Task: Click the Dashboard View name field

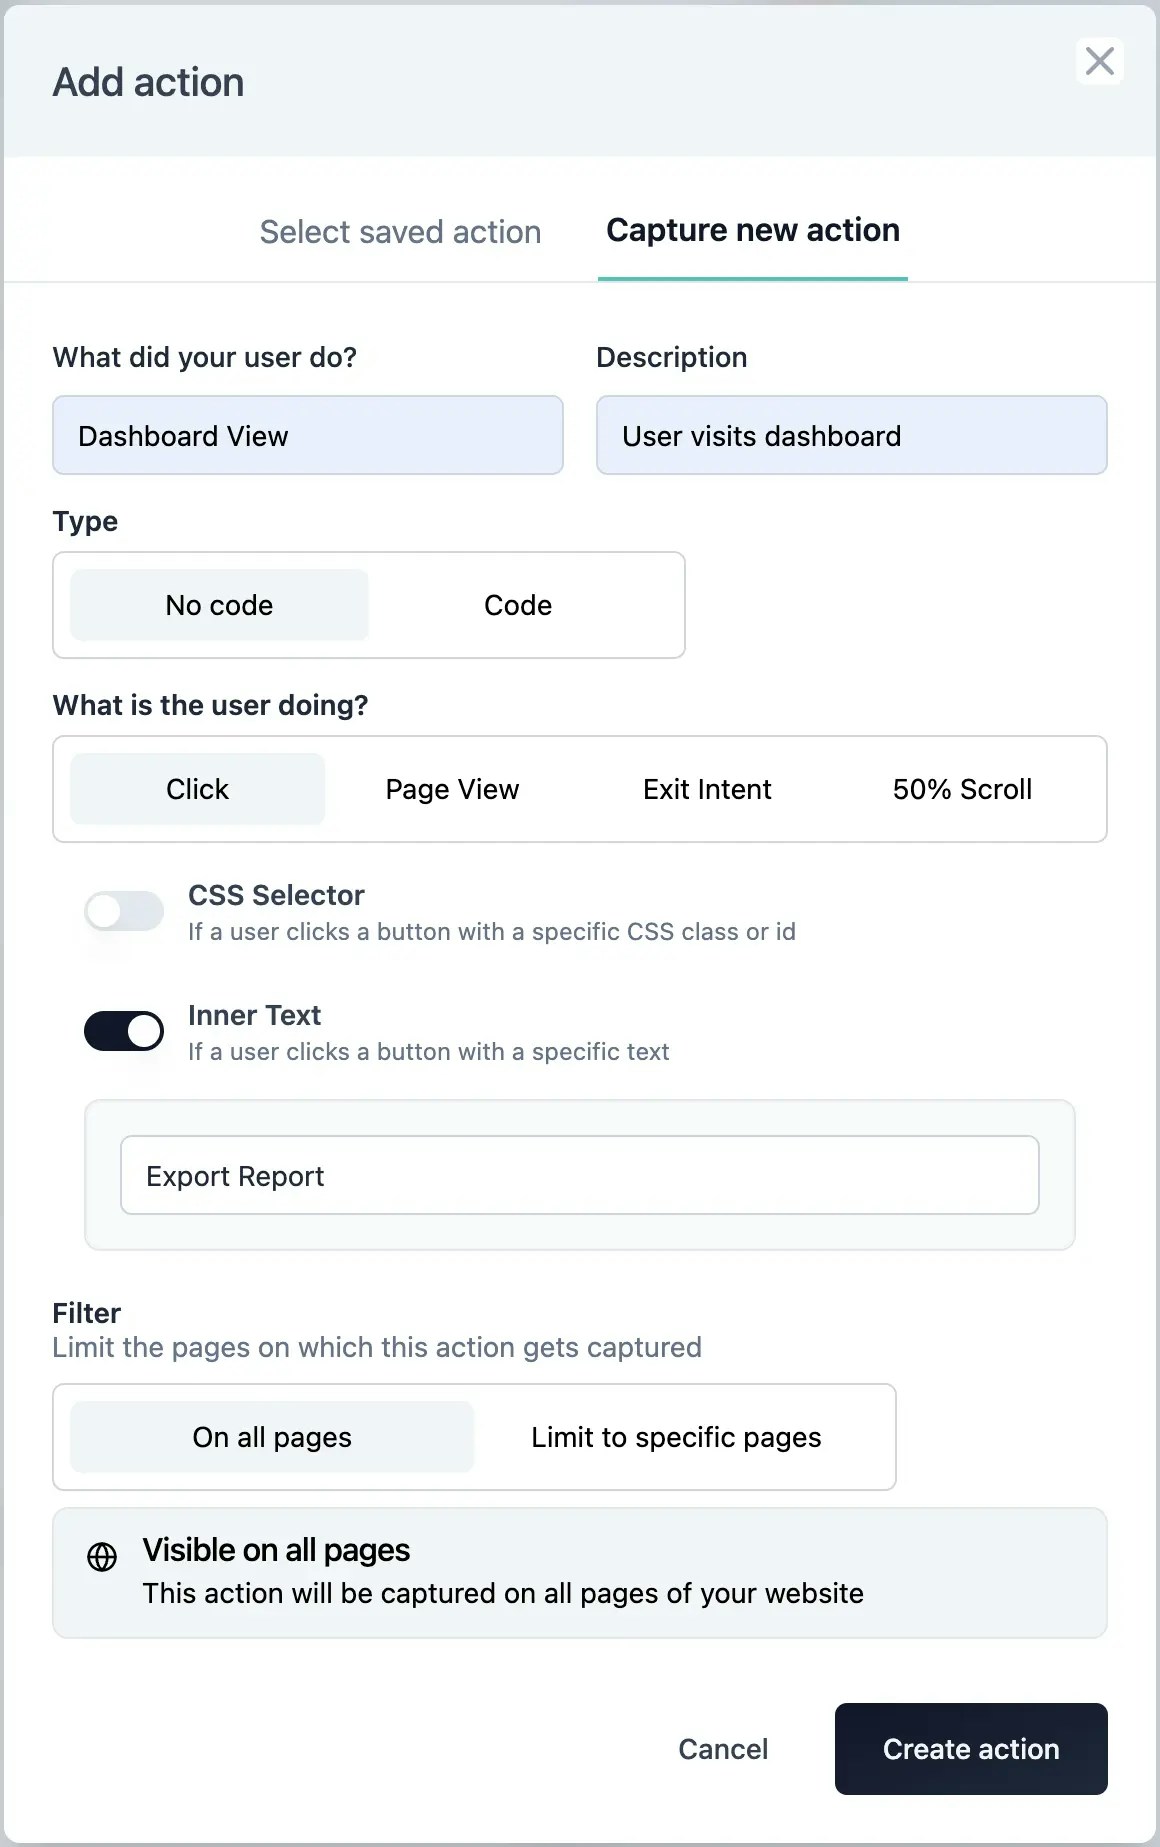Action: point(308,435)
